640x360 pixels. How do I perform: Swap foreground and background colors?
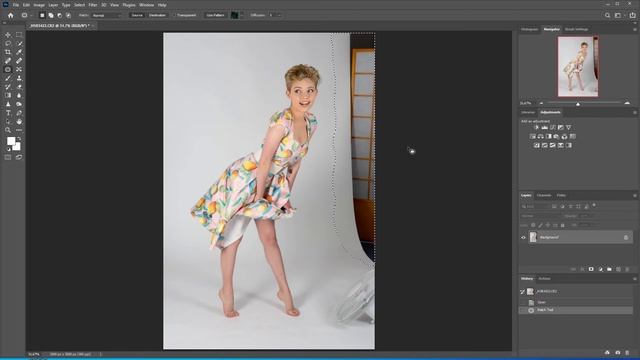coord(19,139)
